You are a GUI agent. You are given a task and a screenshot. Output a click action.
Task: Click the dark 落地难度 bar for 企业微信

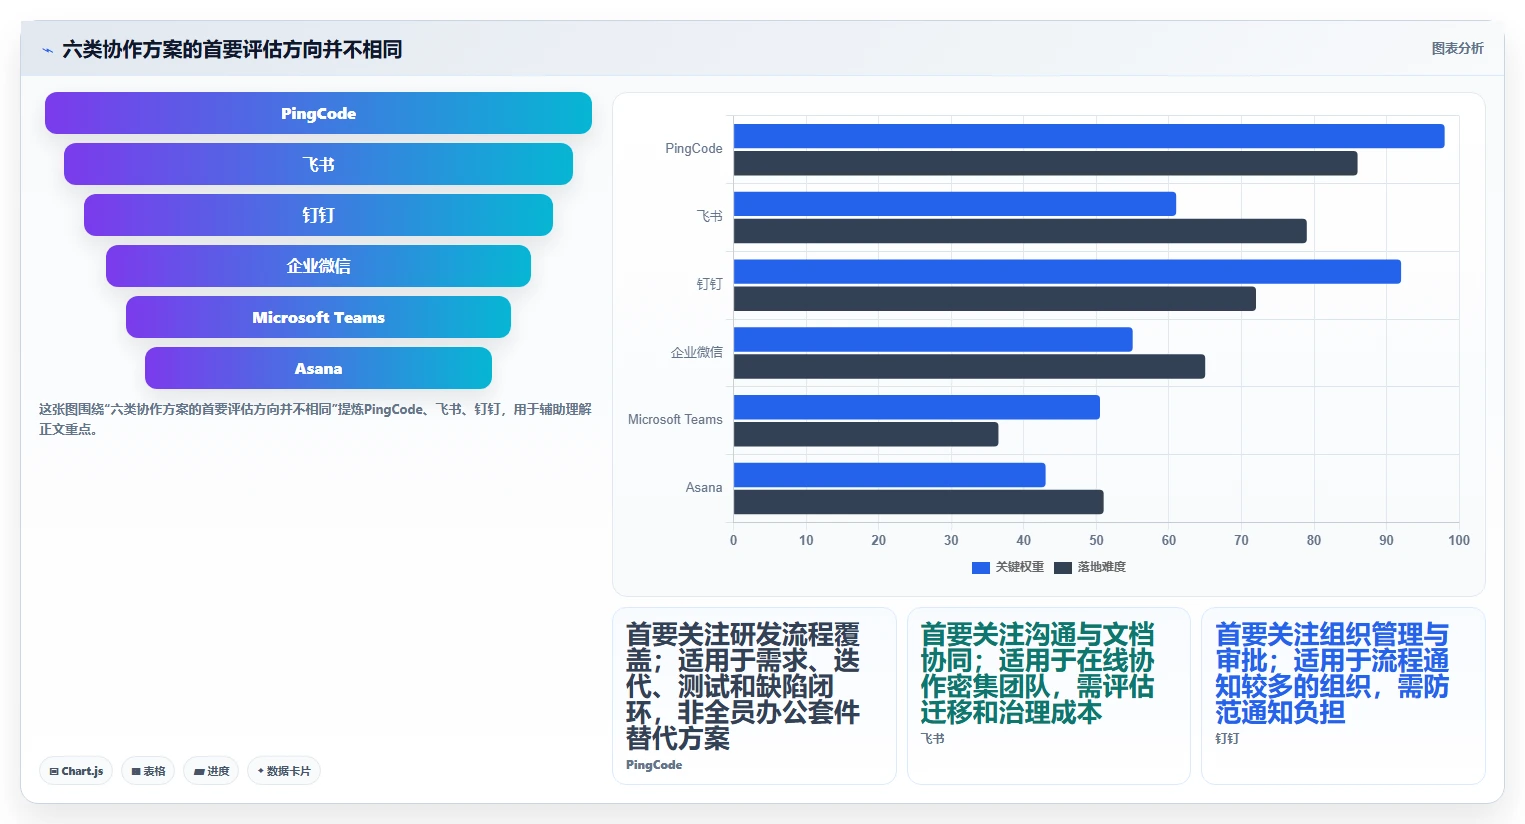click(x=969, y=366)
